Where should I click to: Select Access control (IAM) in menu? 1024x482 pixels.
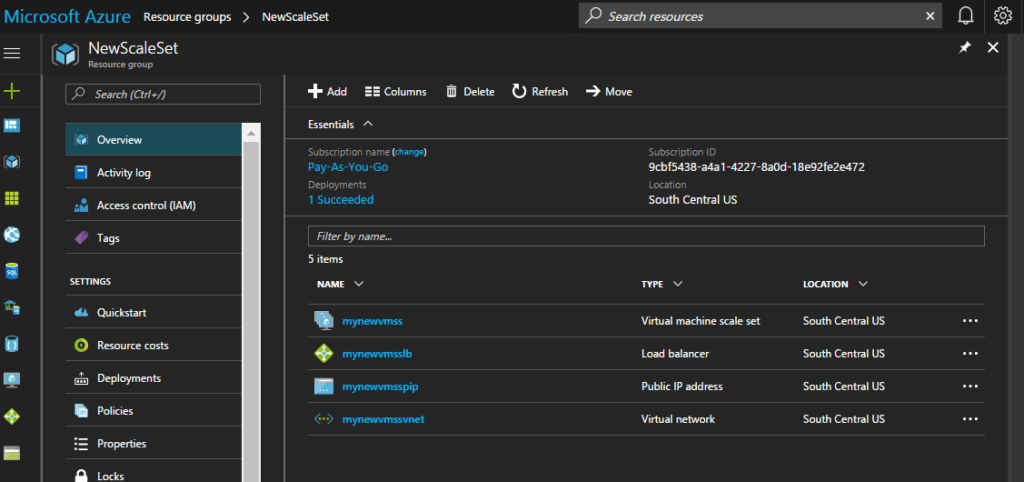[146, 206]
